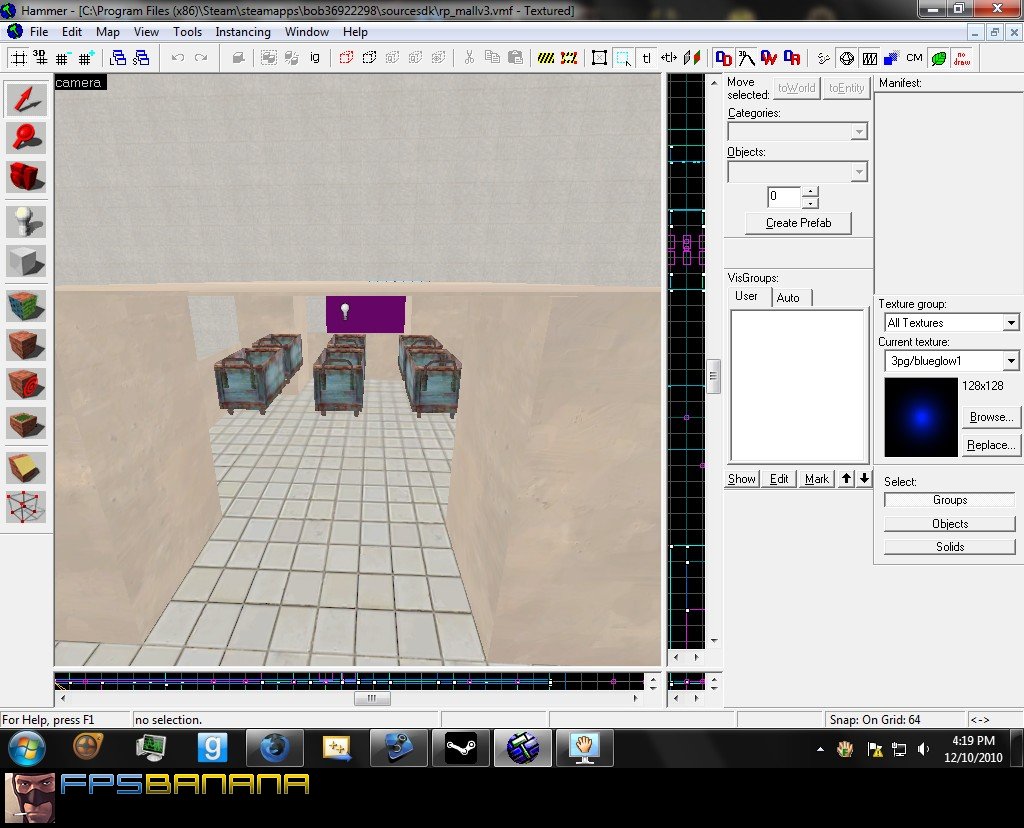Toggle the 2D grid display

(18, 58)
